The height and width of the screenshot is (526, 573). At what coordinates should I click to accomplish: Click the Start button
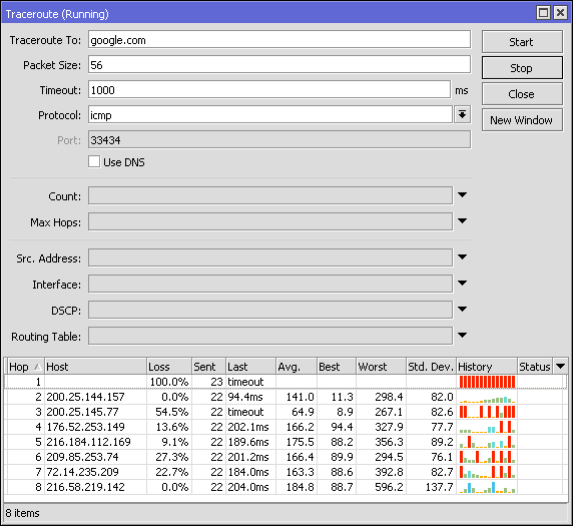tap(522, 42)
